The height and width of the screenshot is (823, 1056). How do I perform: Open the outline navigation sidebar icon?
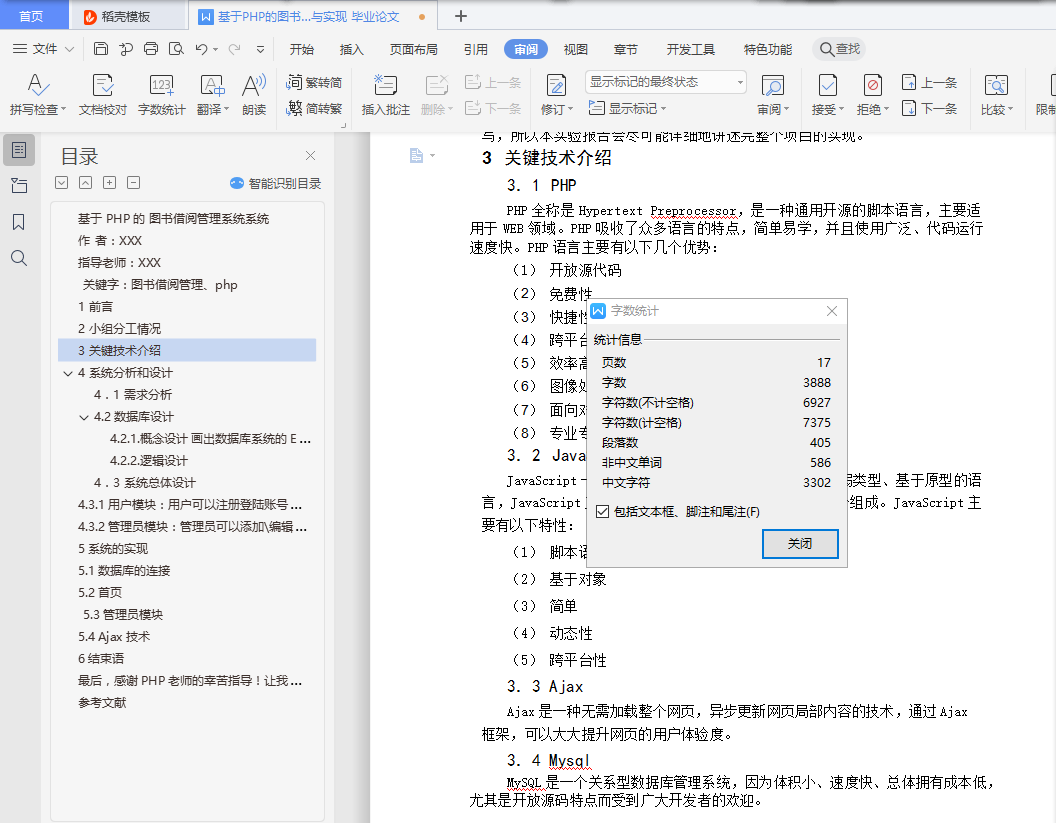[x=19, y=150]
